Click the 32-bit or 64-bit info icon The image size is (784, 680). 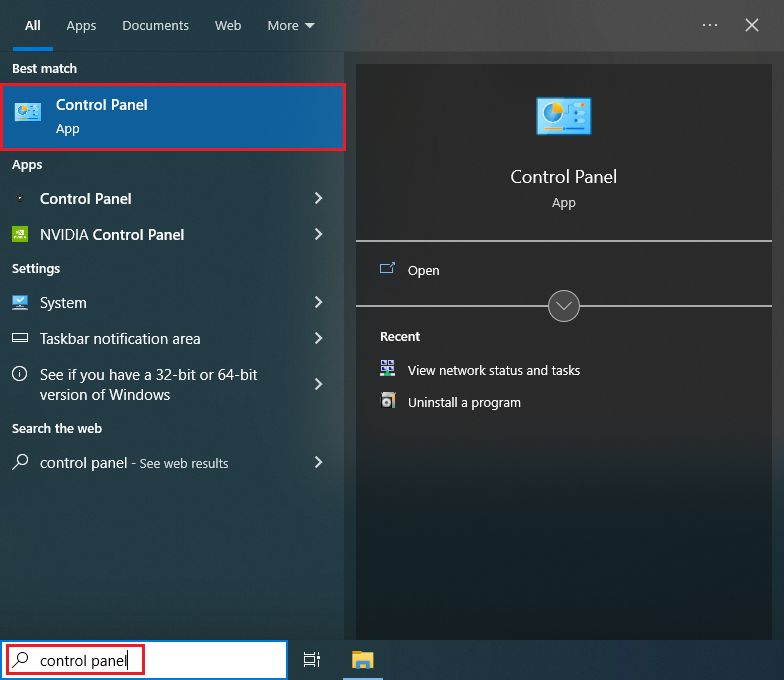pos(20,374)
